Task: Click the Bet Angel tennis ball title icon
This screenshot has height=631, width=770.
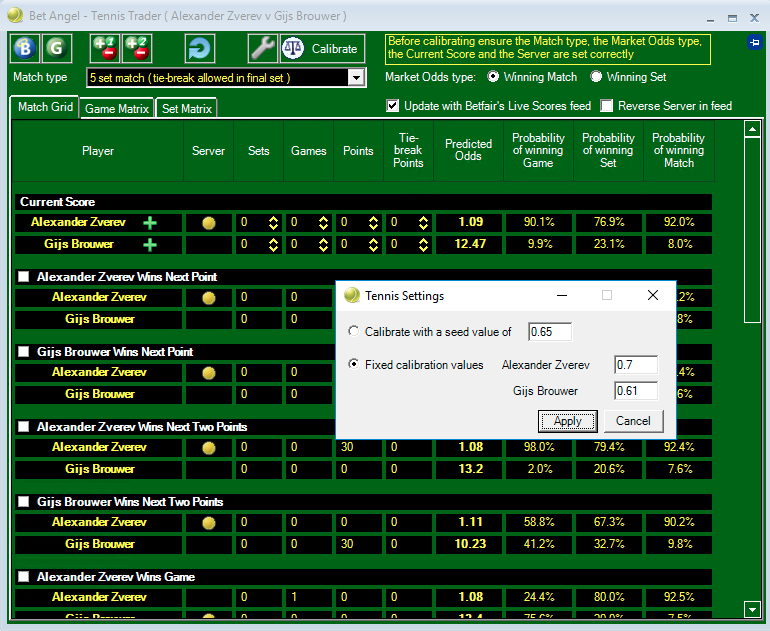Action: coord(15,15)
